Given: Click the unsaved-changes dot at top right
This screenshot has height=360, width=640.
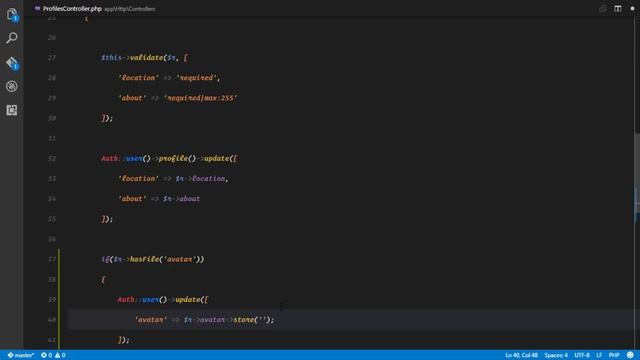Looking at the screenshot, I should tap(632, 9).
